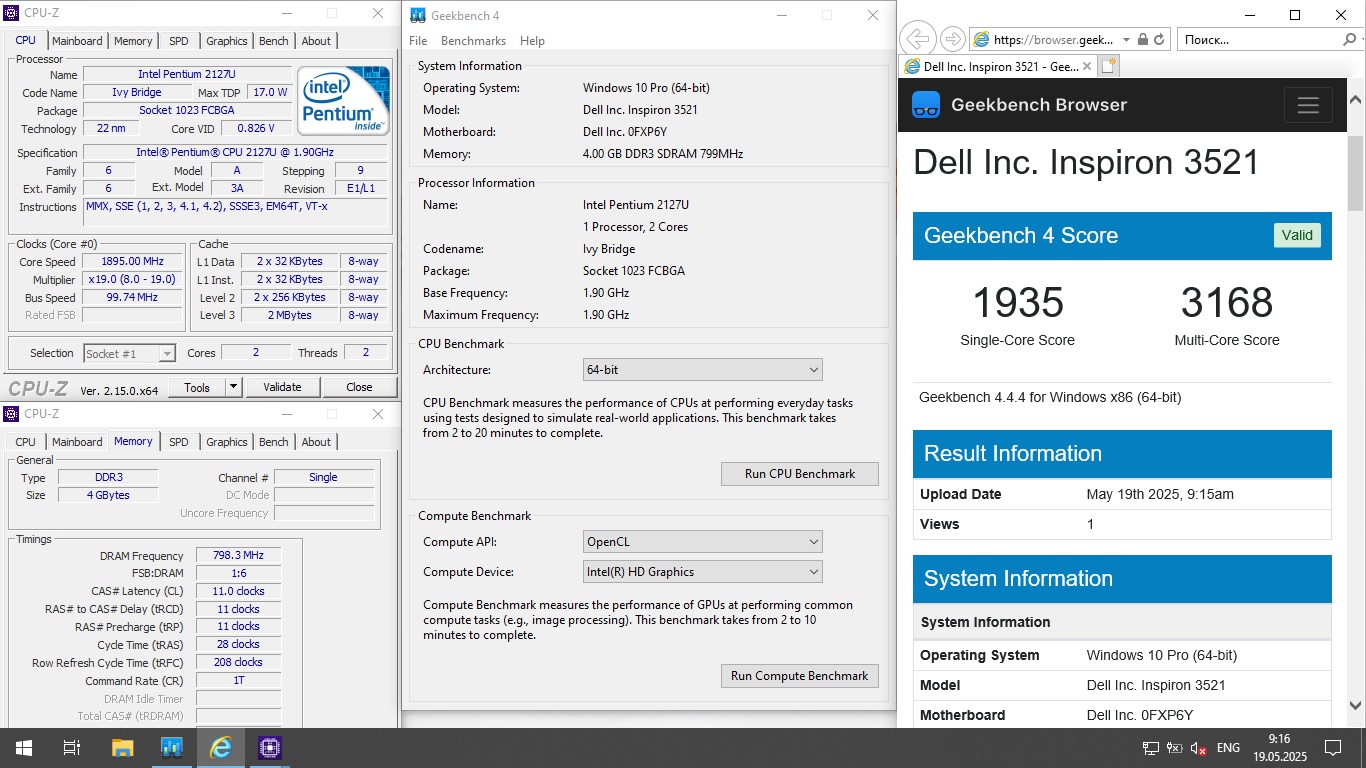Click the browser scrollbar up arrow
This screenshot has width=1366, height=768.
[1356, 99]
